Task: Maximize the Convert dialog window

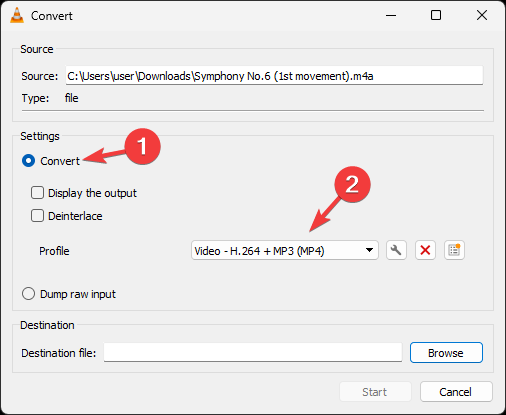Action: point(436,15)
